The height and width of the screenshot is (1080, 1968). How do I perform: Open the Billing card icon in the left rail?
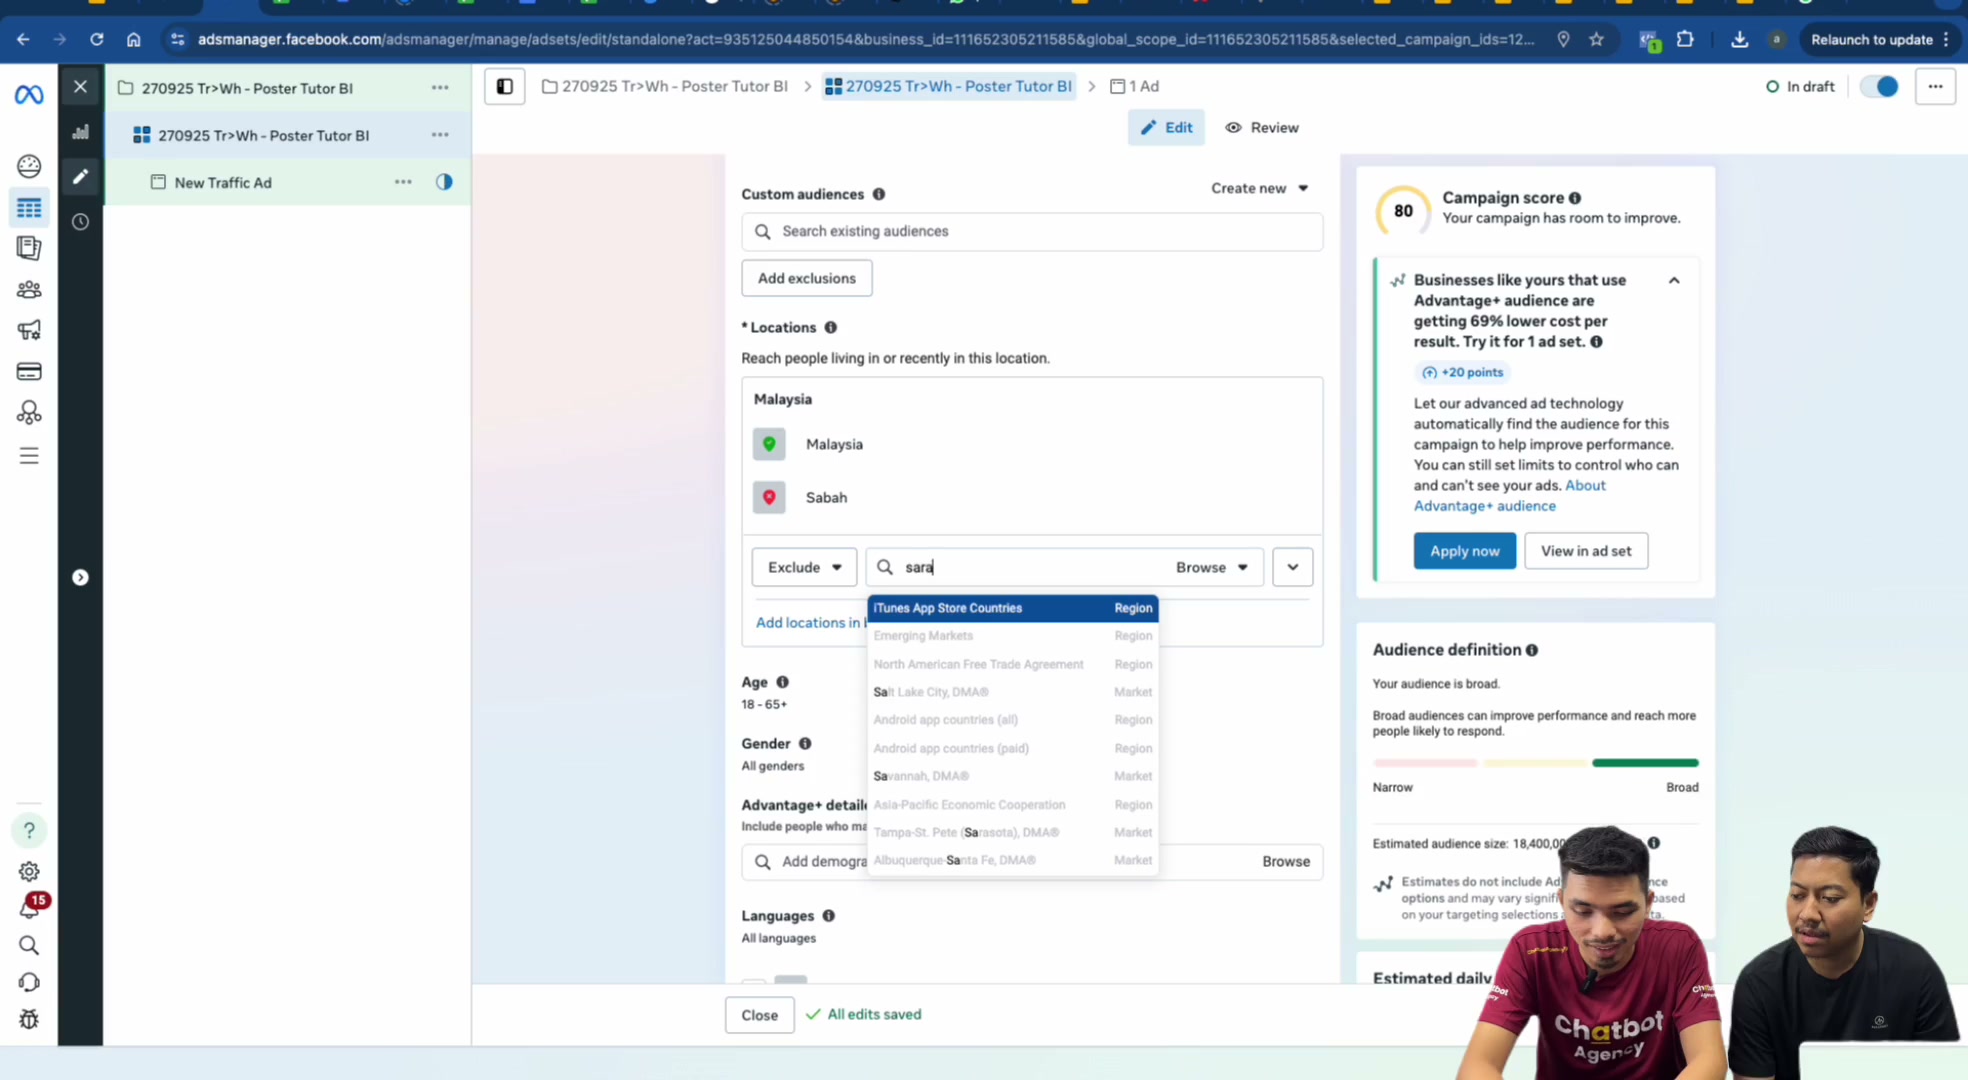point(29,372)
